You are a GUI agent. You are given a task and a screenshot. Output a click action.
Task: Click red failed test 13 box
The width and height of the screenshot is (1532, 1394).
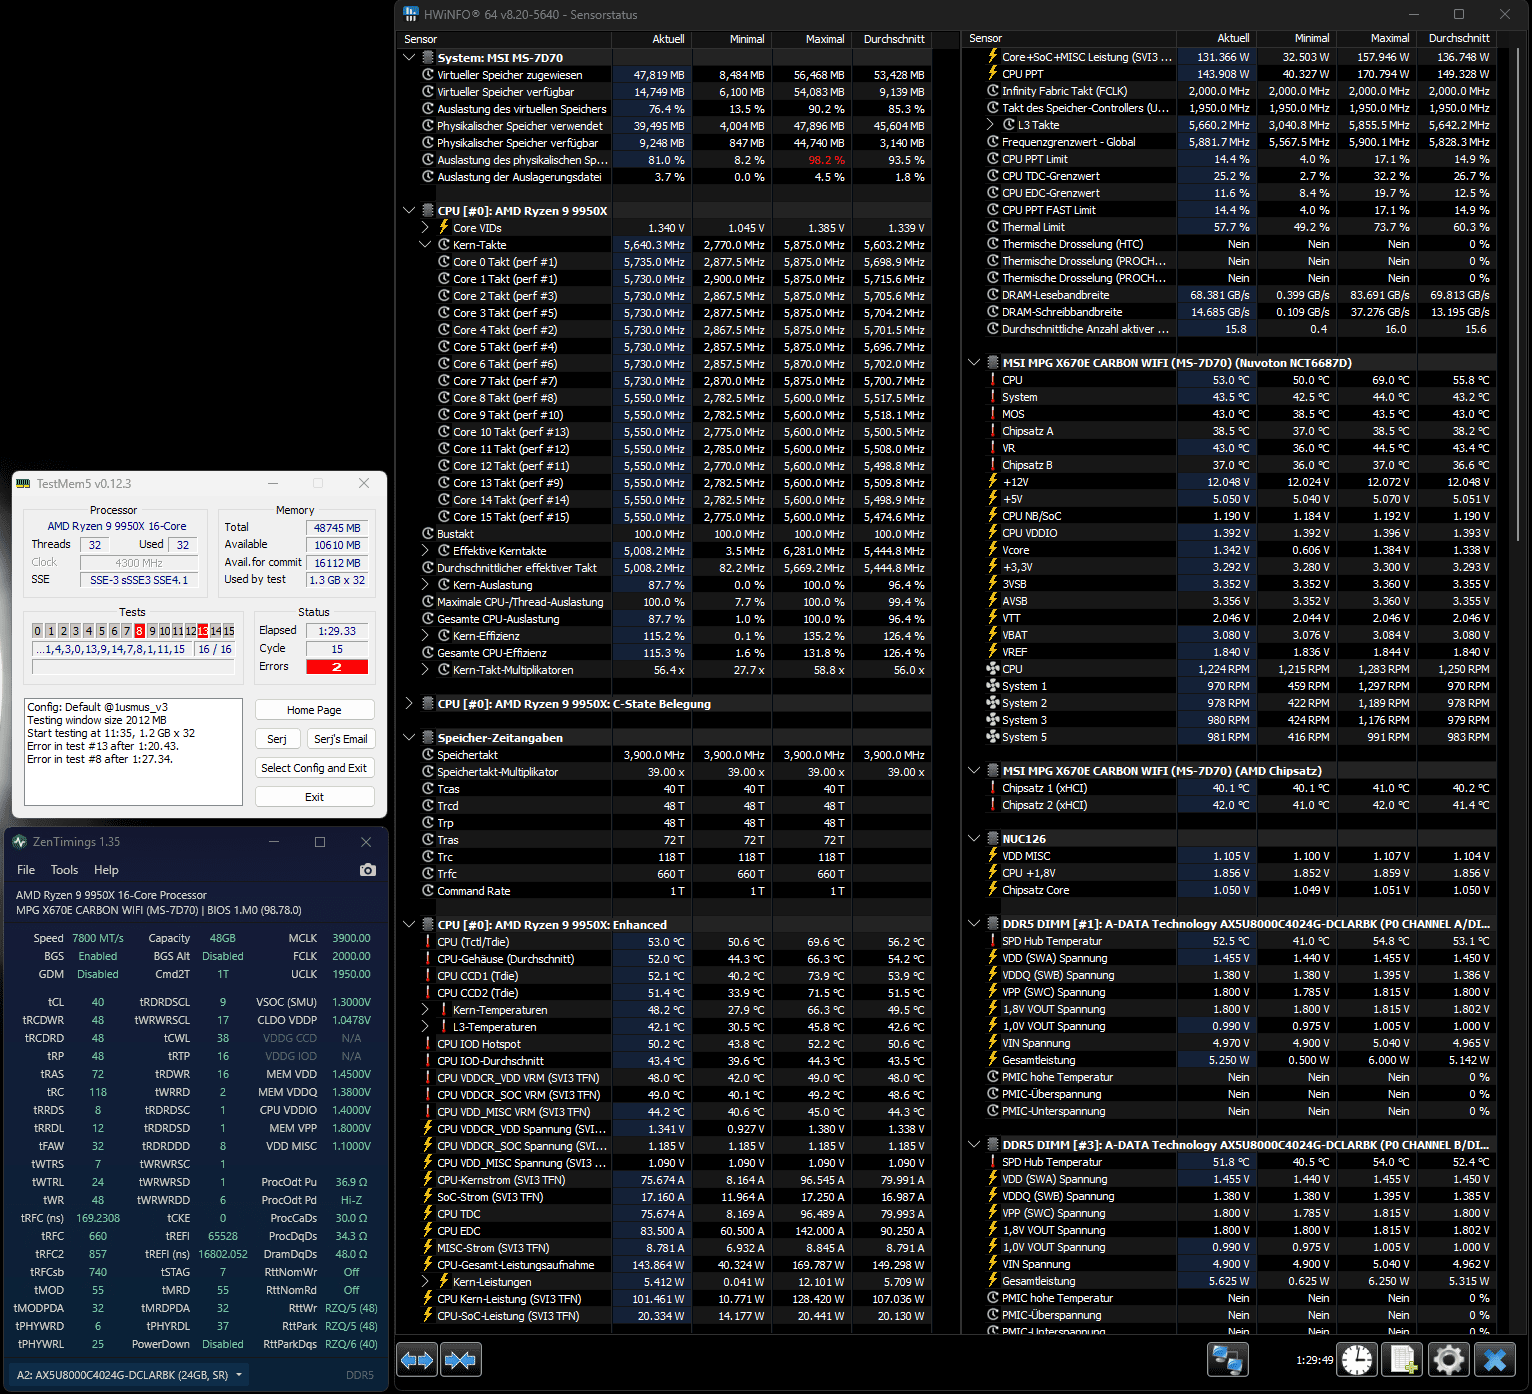point(203,631)
